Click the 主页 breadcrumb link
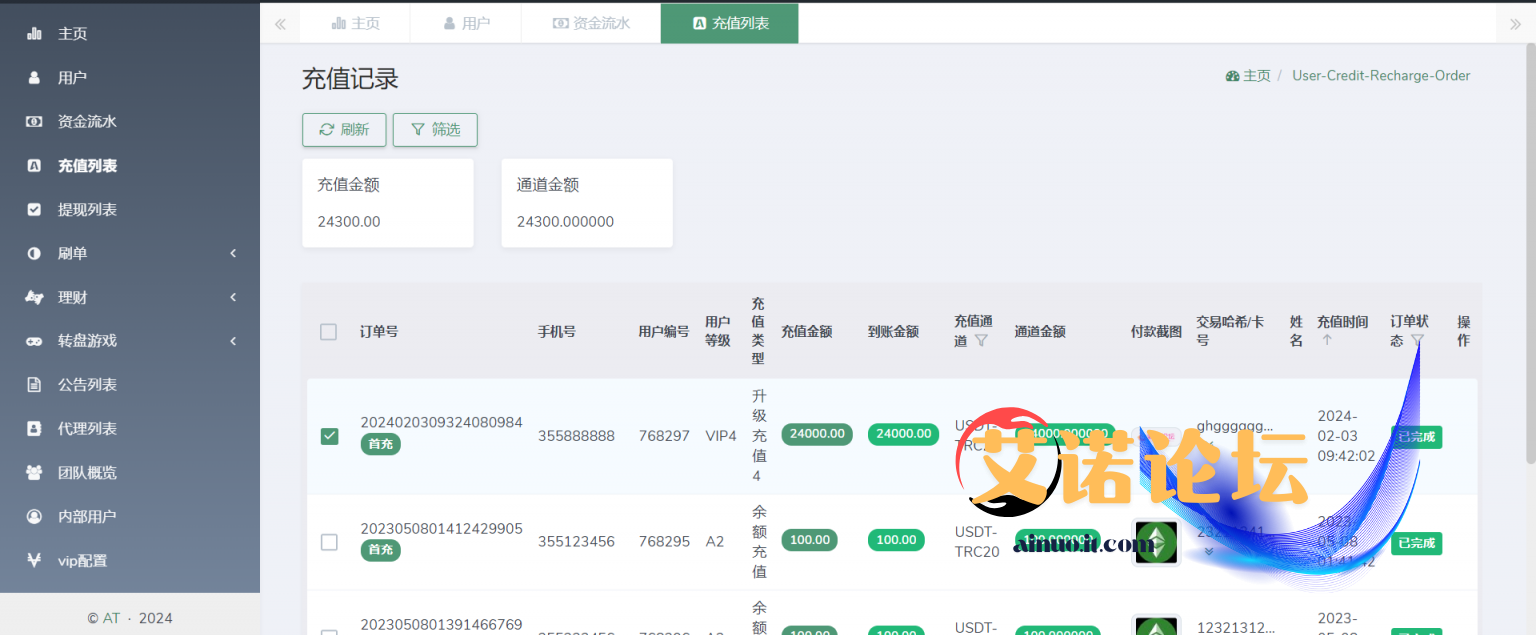 pyautogui.click(x=1248, y=75)
